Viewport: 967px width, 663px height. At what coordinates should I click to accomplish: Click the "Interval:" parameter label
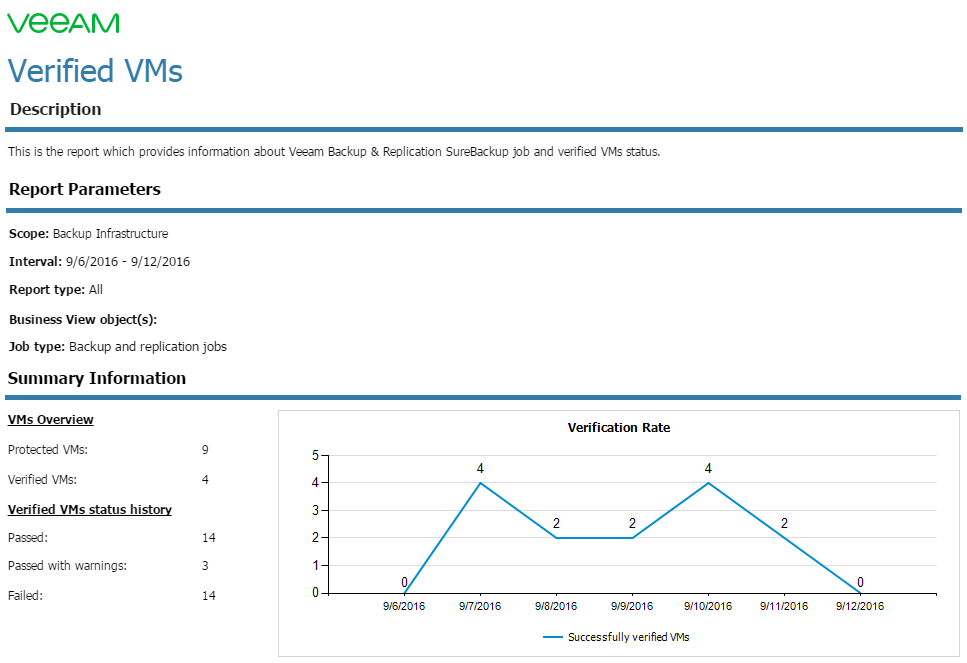pos(35,261)
